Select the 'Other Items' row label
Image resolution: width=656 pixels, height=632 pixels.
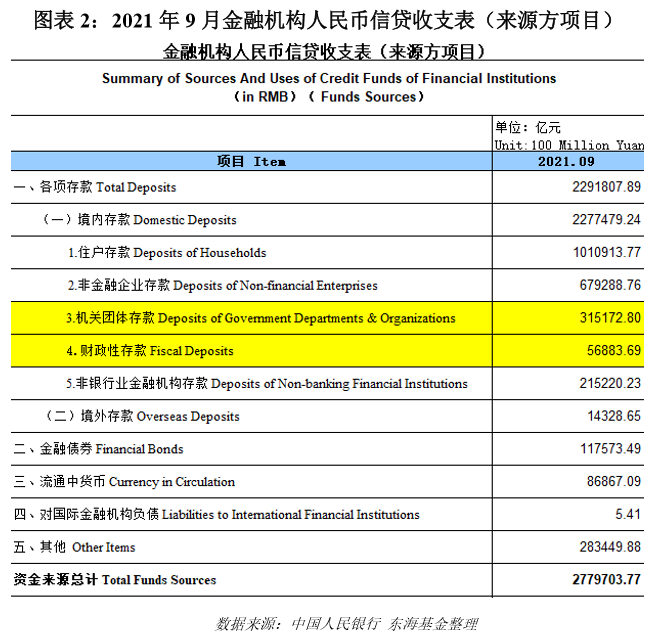point(74,547)
